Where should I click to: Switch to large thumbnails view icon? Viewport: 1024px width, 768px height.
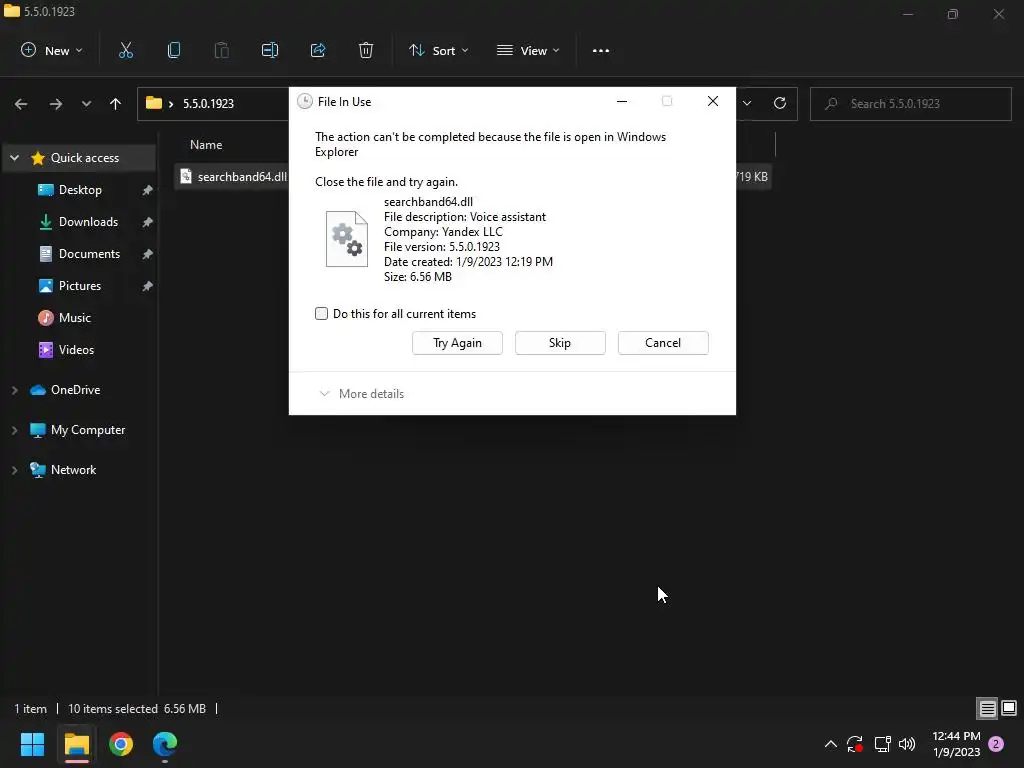click(x=1009, y=709)
